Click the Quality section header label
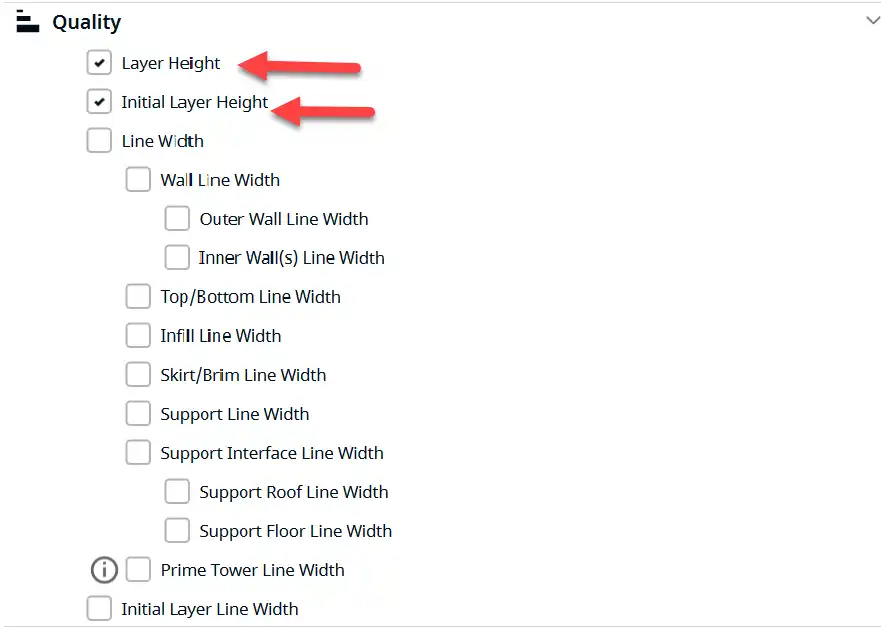The width and height of the screenshot is (881, 627). tap(87, 22)
